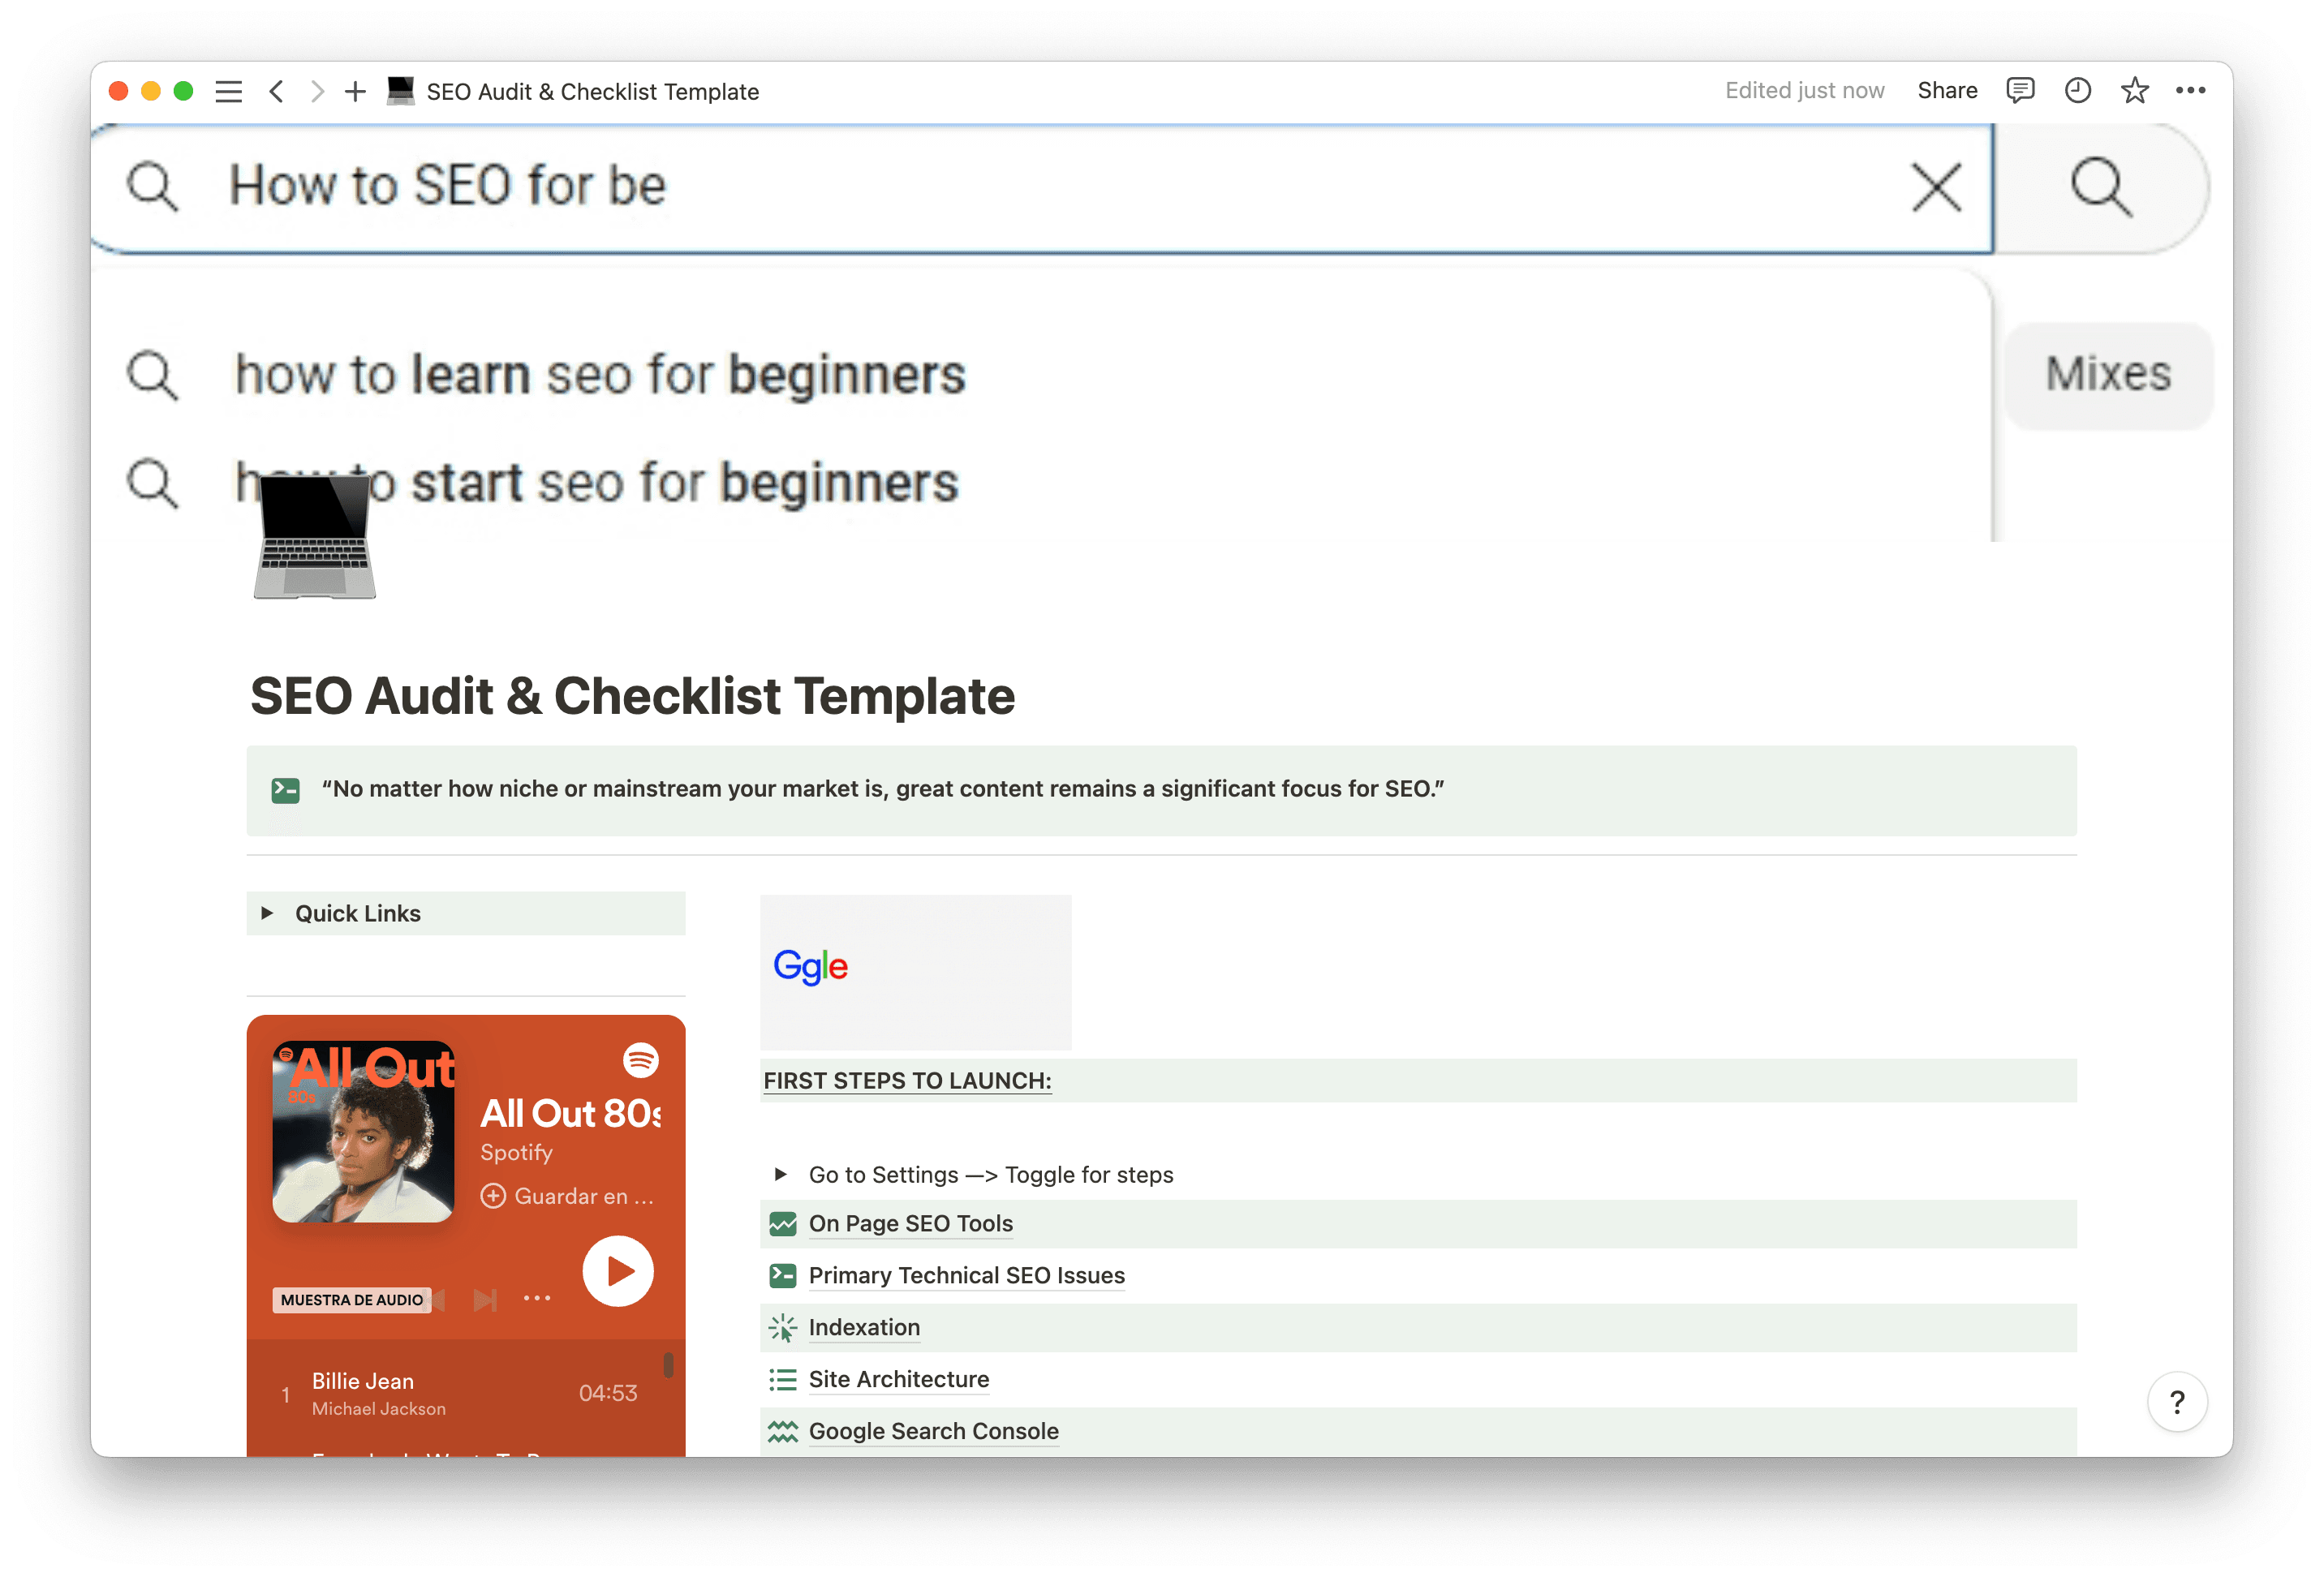Image resolution: width=2324 pixels, height=1577 pixels.
Task: Click the Spotify logo on the playlist embed
Action: [x=641, y=1061]
